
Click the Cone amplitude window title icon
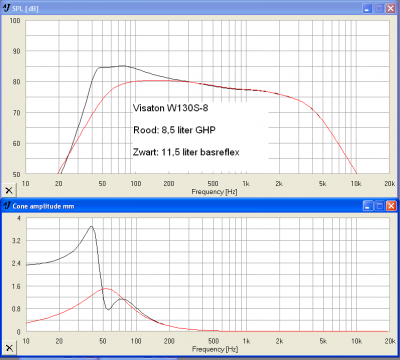(x=6, y=206)
